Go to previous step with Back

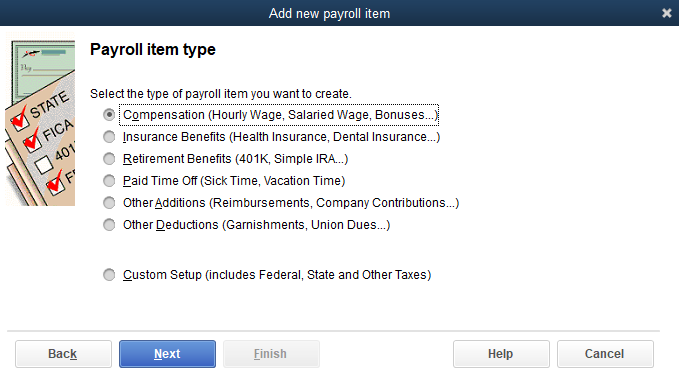coord(63,354)
